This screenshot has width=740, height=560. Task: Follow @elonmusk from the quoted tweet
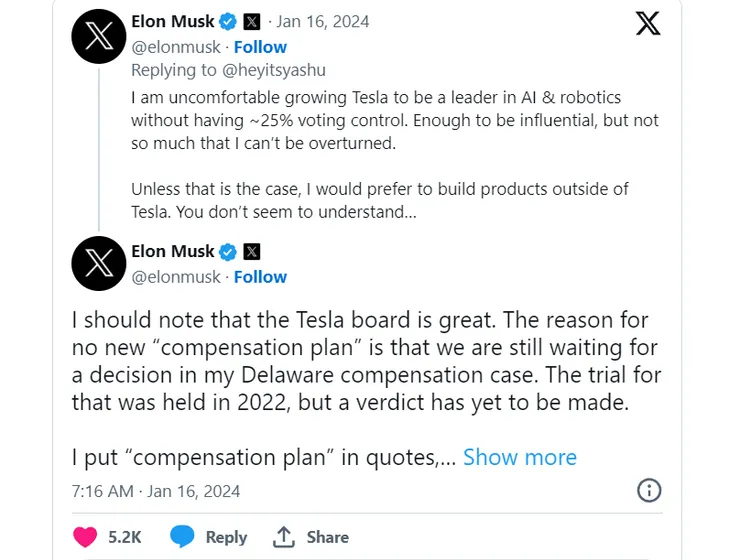[x=260, y=47]
